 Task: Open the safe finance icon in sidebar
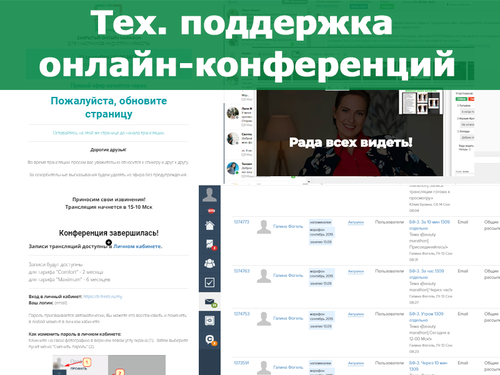[210, 321]
